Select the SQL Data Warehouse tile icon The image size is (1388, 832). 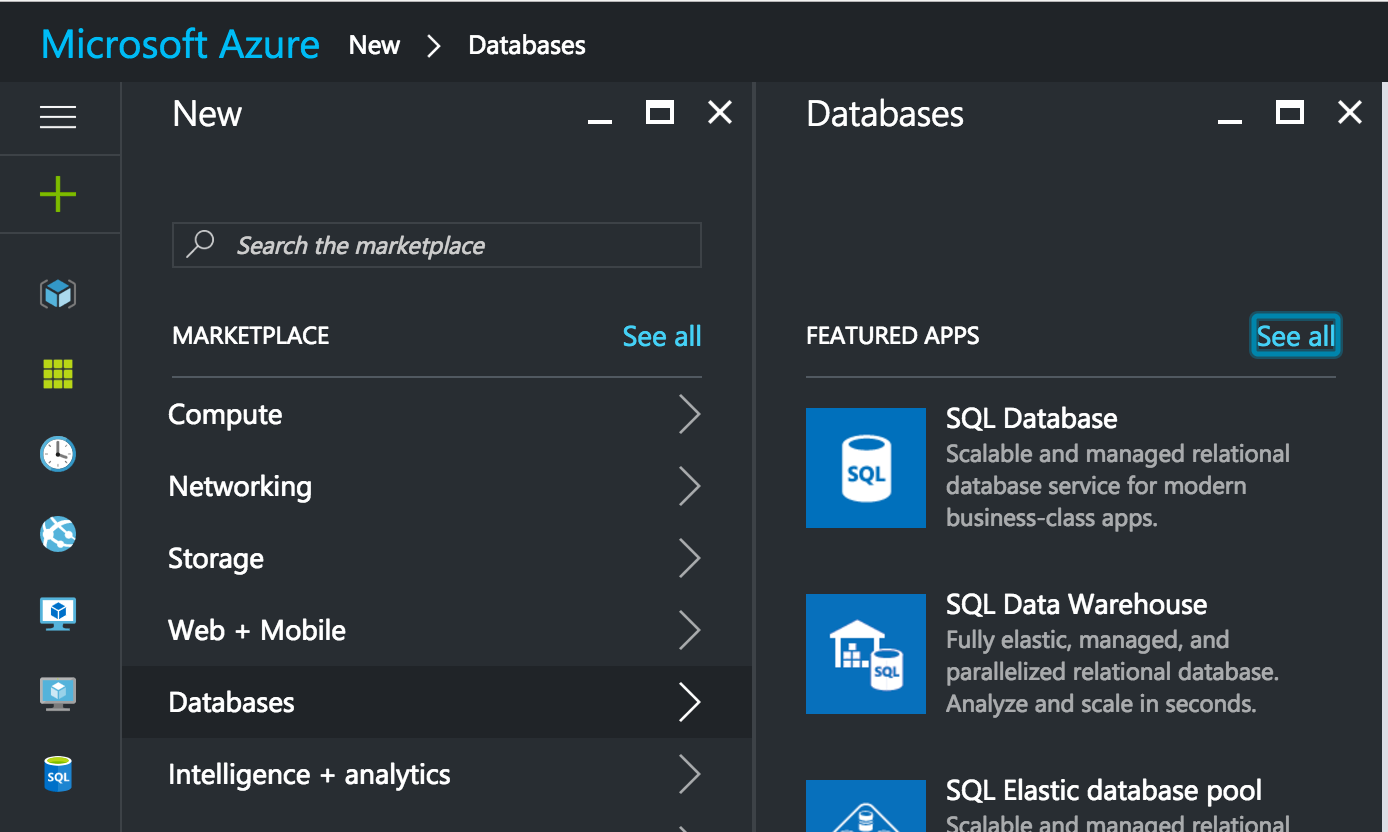866,654
